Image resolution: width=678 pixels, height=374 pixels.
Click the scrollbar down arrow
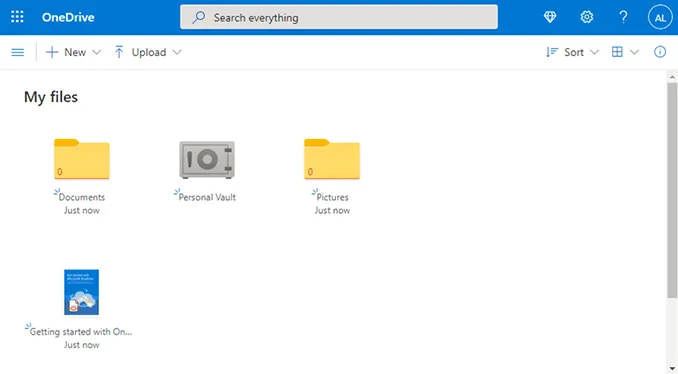click(672, 369)
